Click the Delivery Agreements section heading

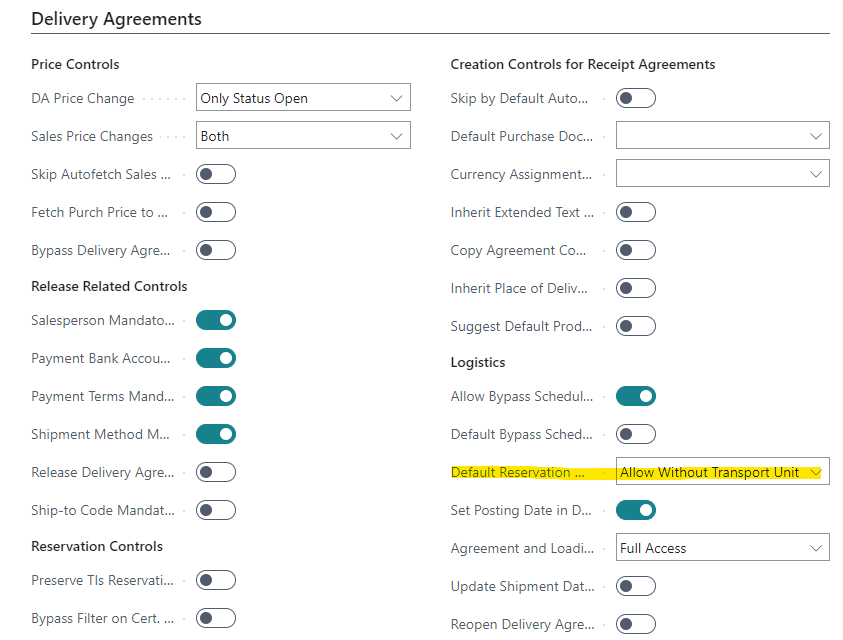116,19
